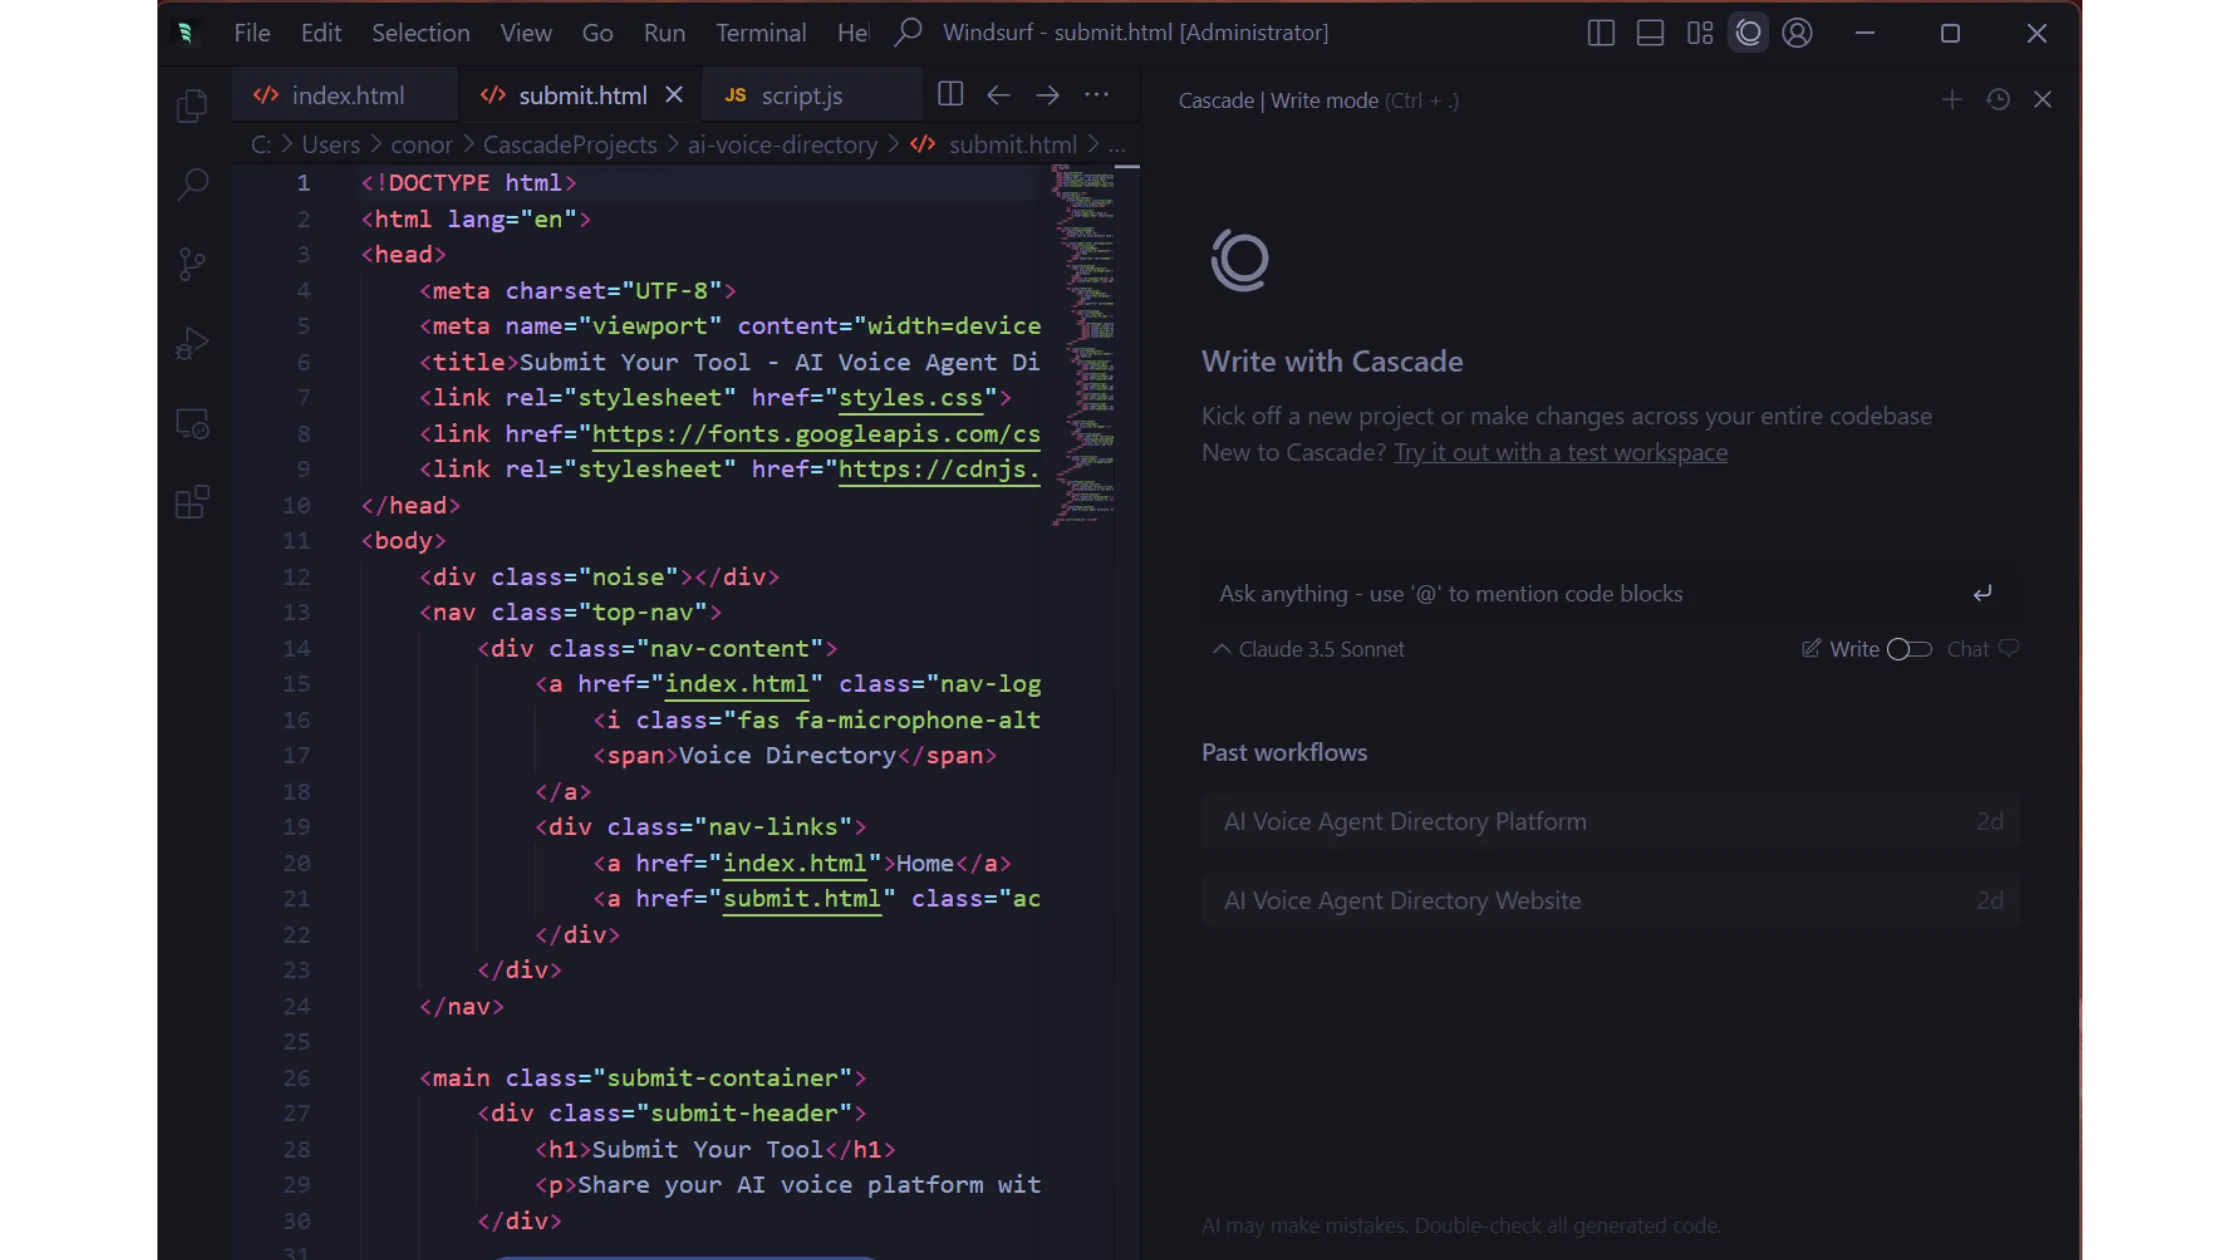The height and width of the screenshot is (1260, 2240).
Task: Open customize layout icon
Action: click(1699, 33)
